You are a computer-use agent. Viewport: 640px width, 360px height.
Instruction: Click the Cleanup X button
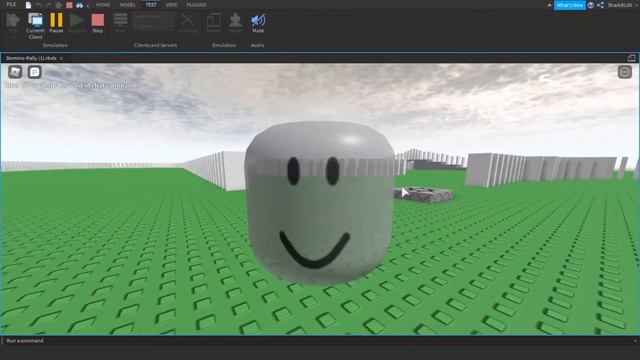[188, 22]
